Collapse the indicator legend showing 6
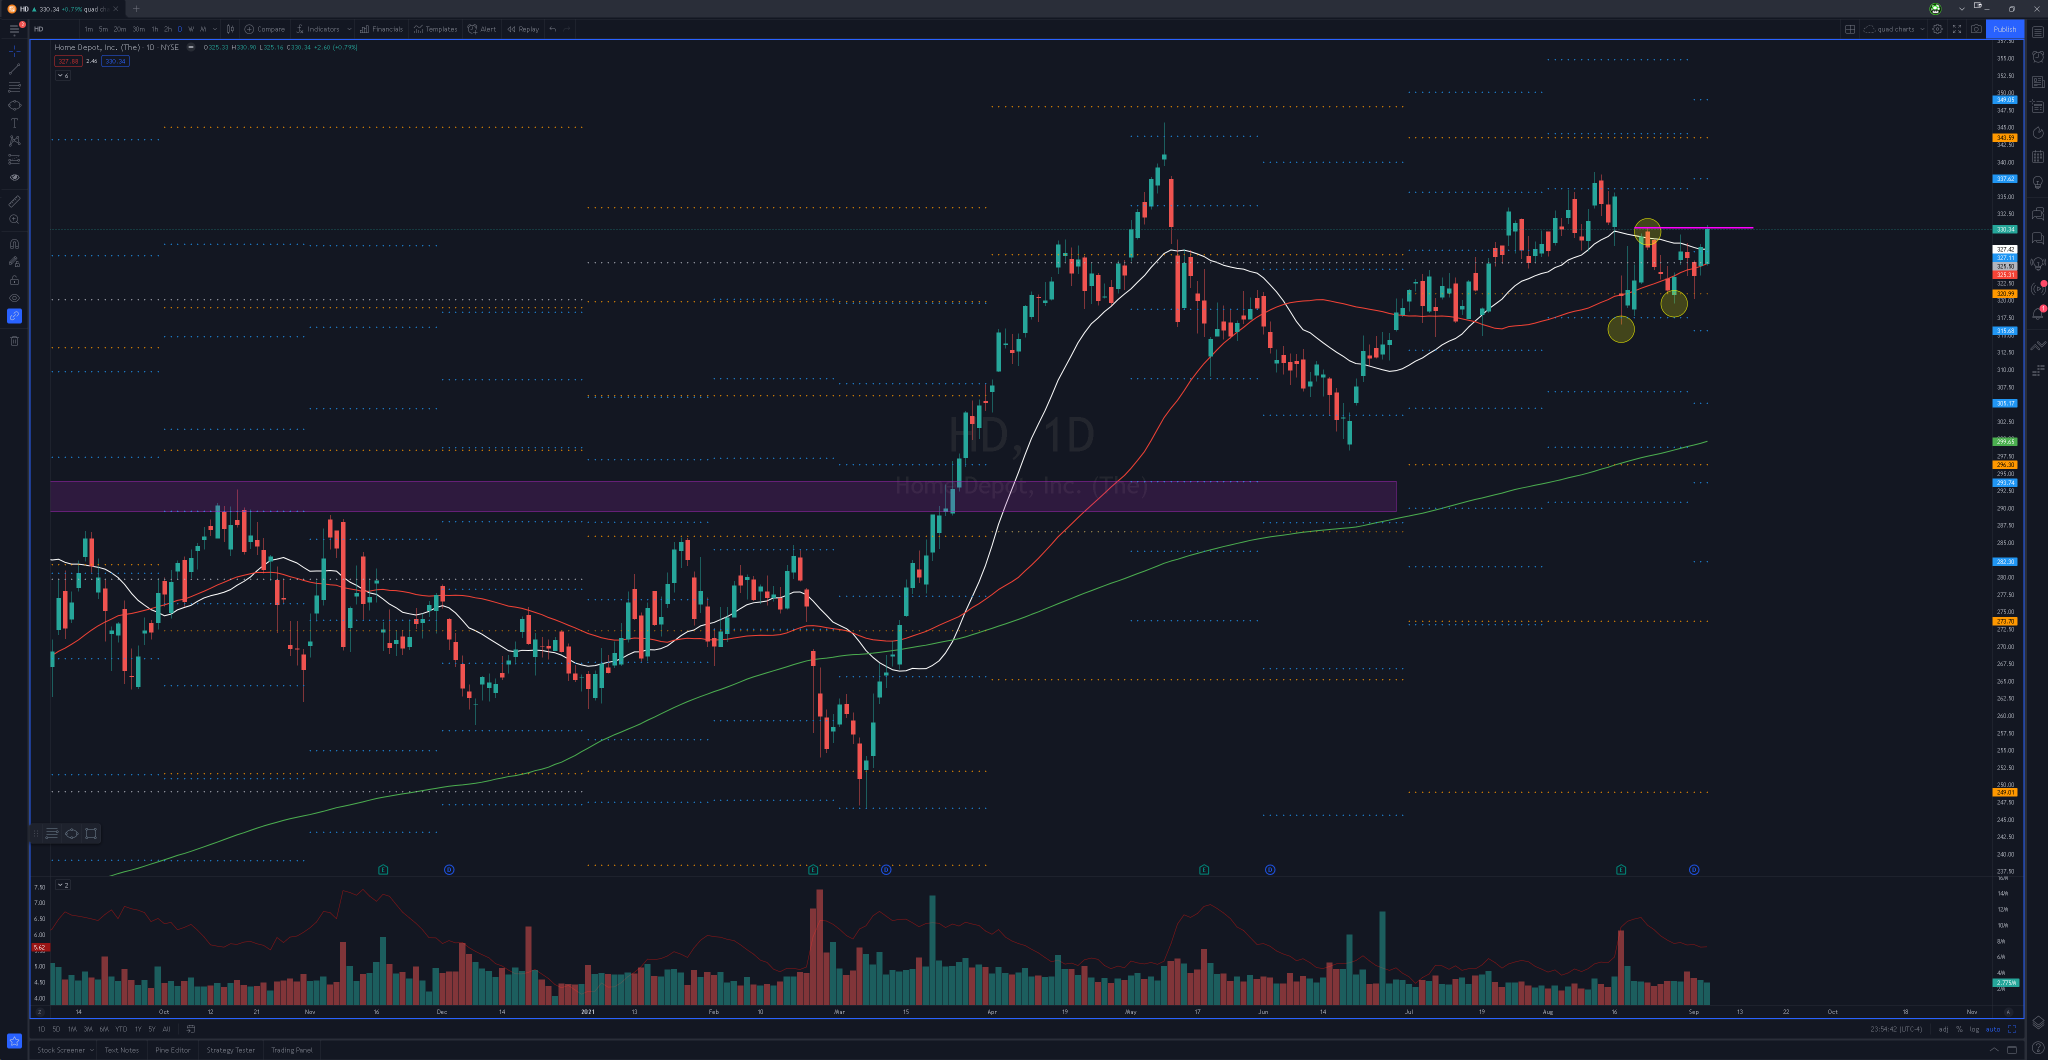Viewport: 2048px width, 1060px height. click(63, 76)
